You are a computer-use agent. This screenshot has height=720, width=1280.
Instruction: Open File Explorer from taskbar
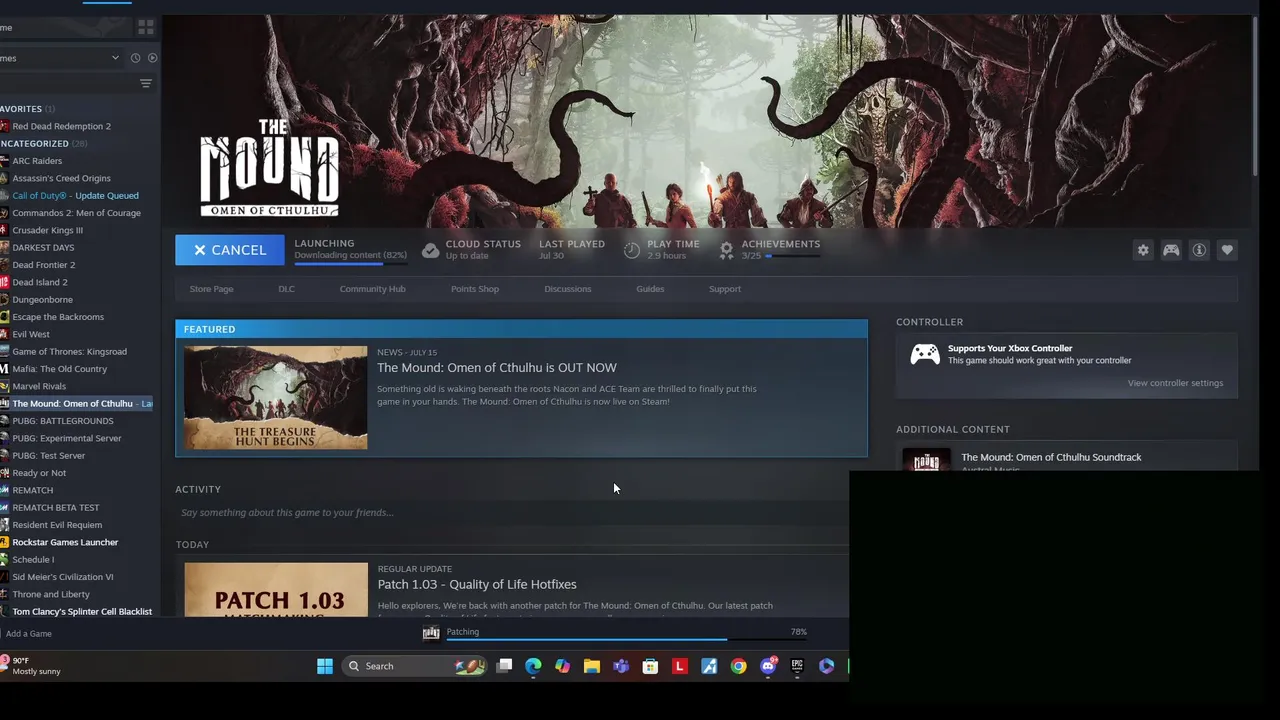[592, 666]
